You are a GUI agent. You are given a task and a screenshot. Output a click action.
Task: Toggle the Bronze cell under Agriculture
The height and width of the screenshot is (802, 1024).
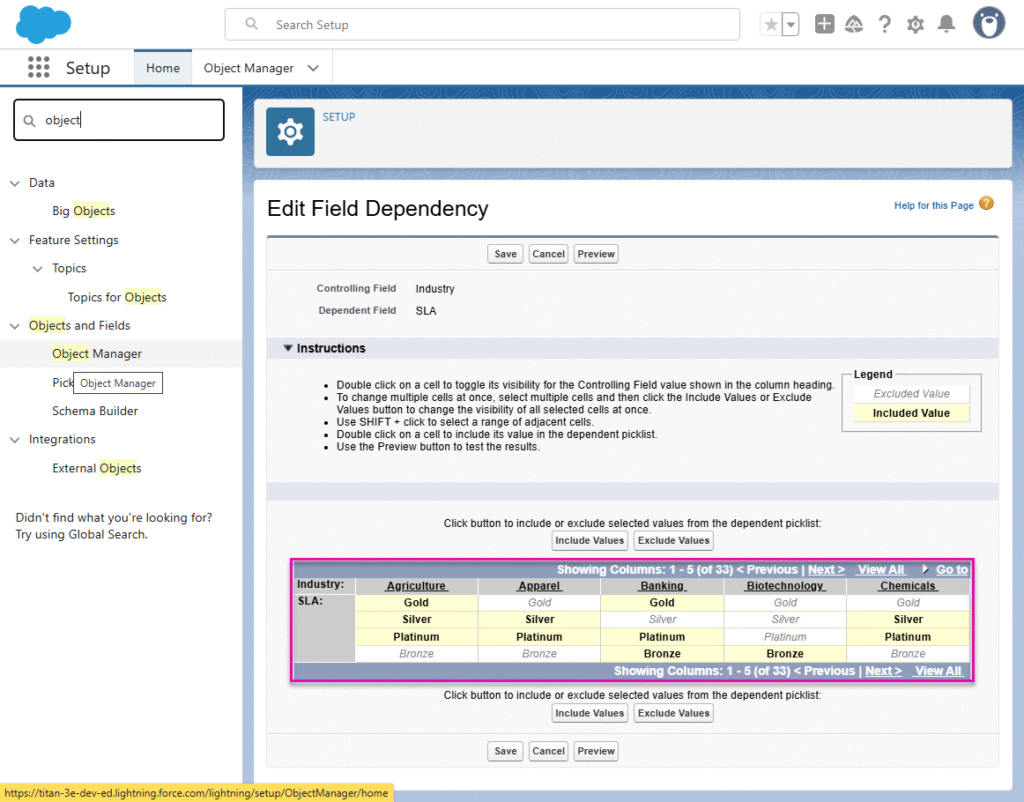416,654
